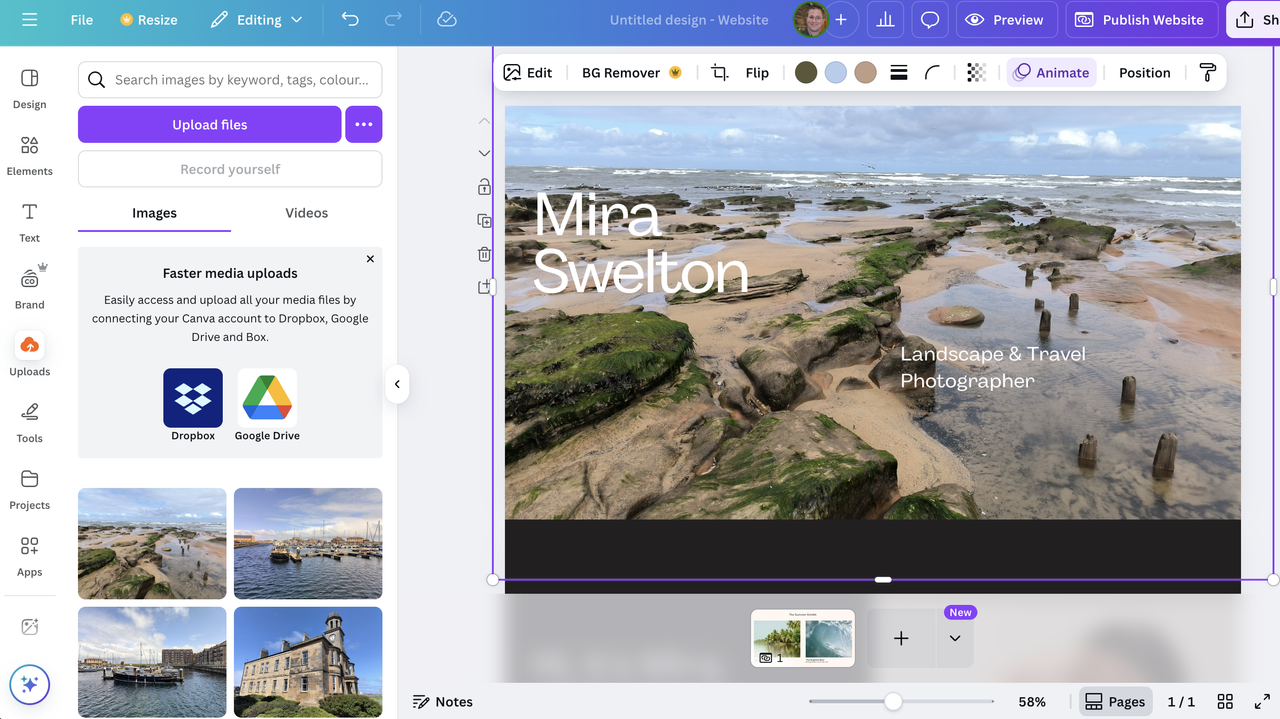Screen dimensions: 1280x719
Task: Open the Elements sidebar panel
Action: coord(30,155)
